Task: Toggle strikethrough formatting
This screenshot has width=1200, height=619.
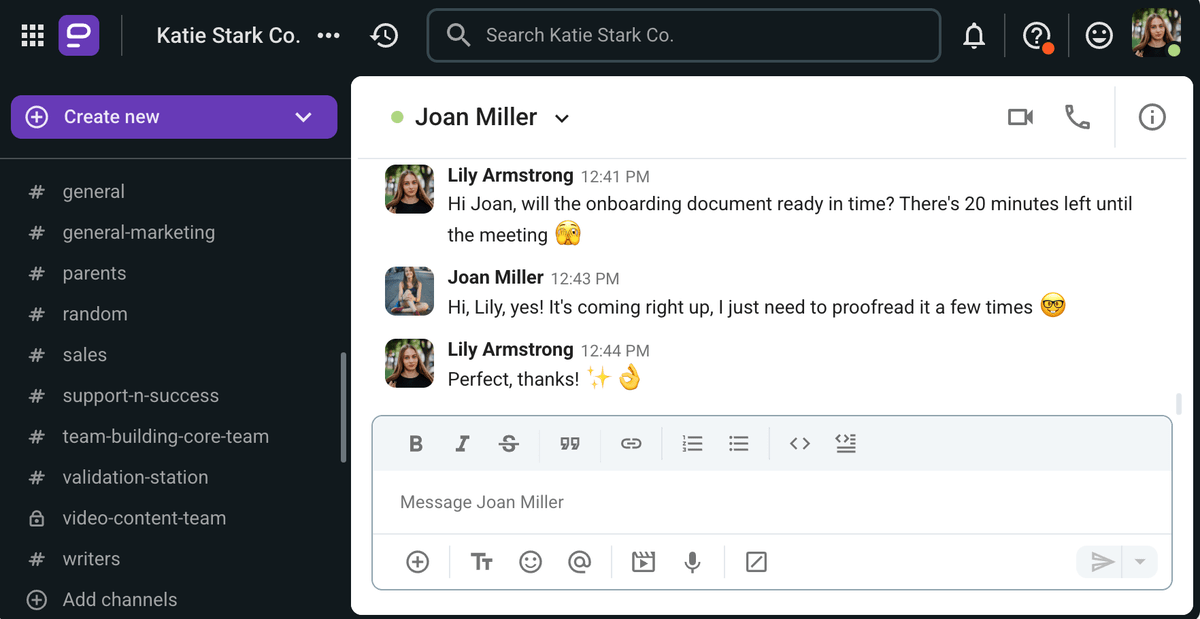Action: coord(509,444)
